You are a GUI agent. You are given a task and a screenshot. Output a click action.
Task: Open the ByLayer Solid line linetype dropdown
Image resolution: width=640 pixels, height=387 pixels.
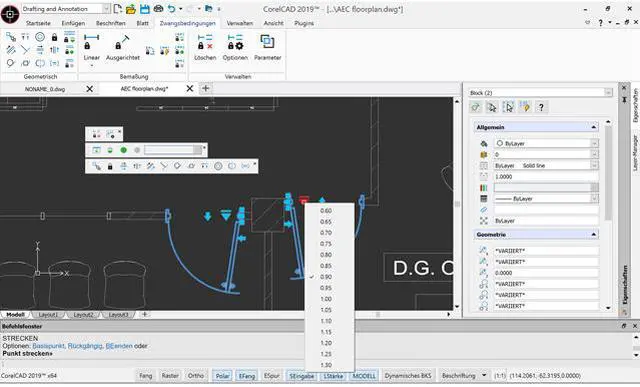[x=594, y=165]
